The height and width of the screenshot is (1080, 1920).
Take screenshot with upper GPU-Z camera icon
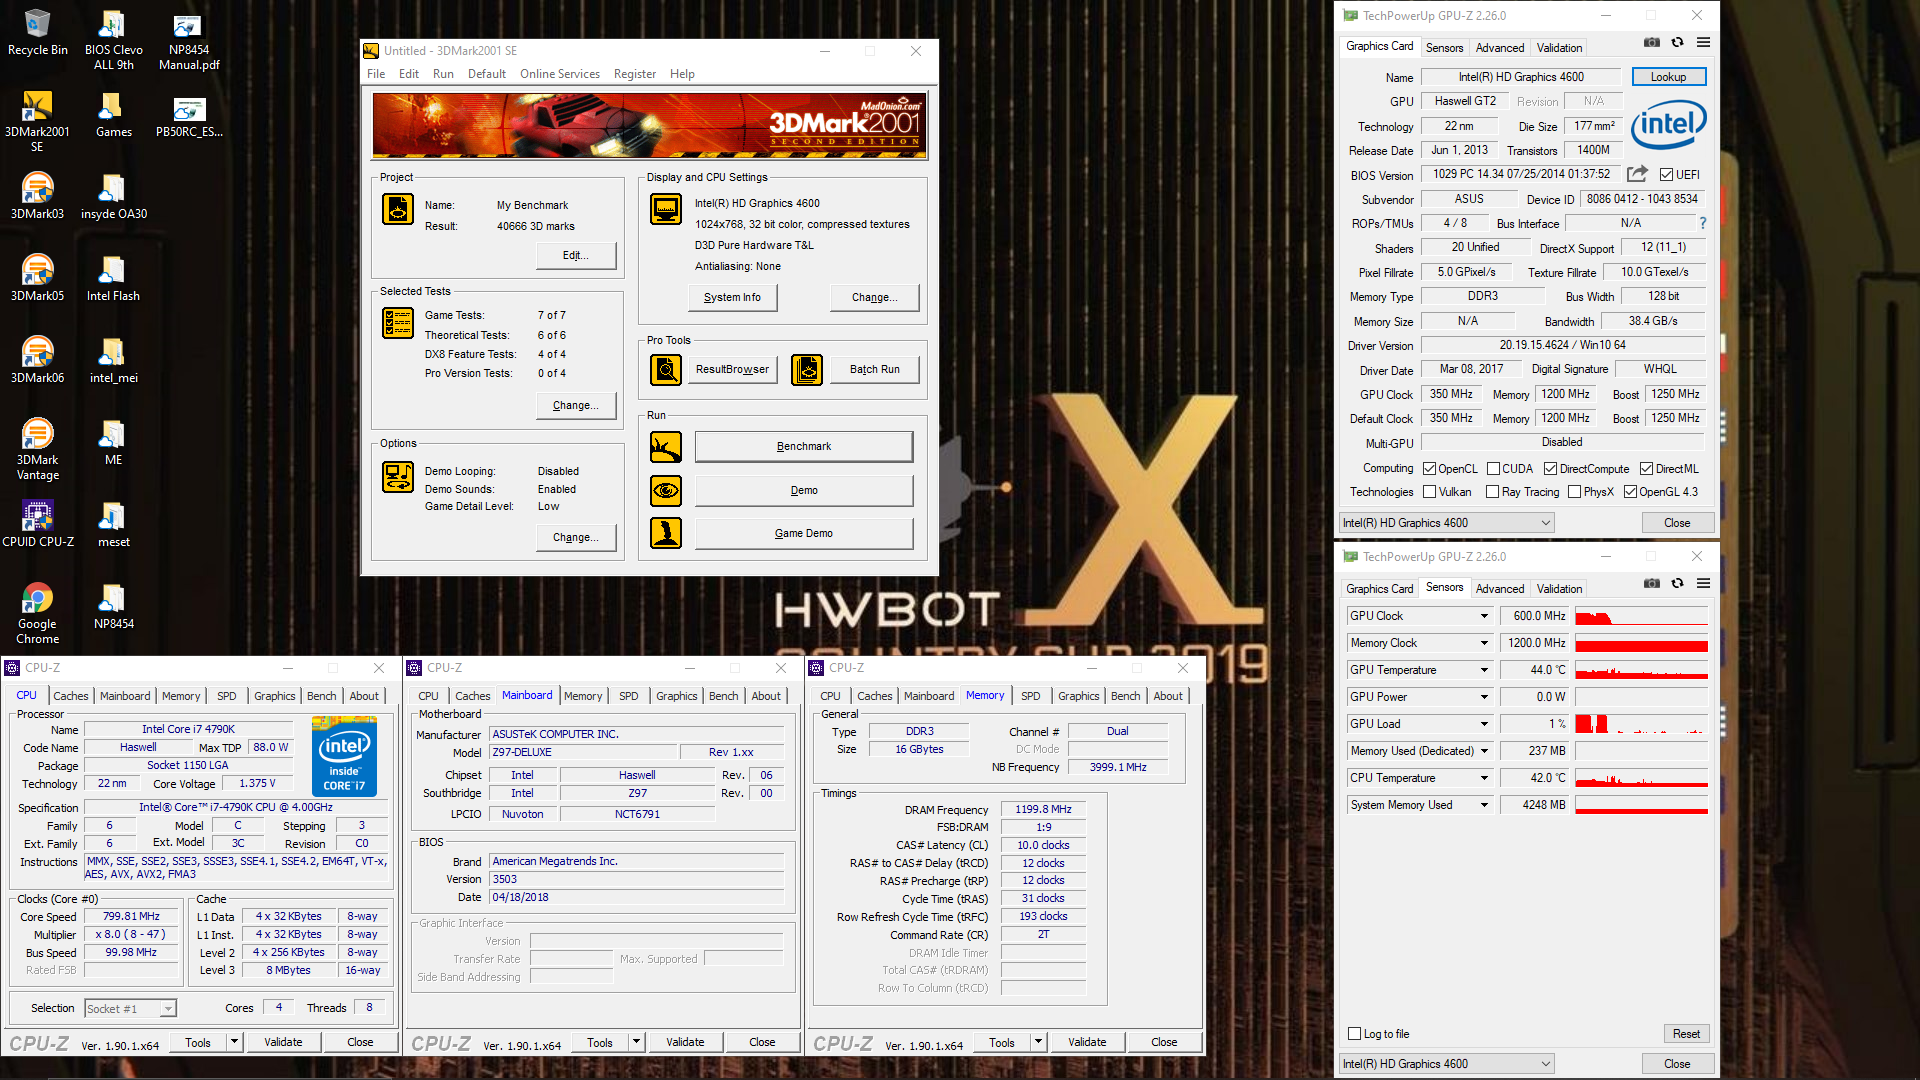[1652, 43]
